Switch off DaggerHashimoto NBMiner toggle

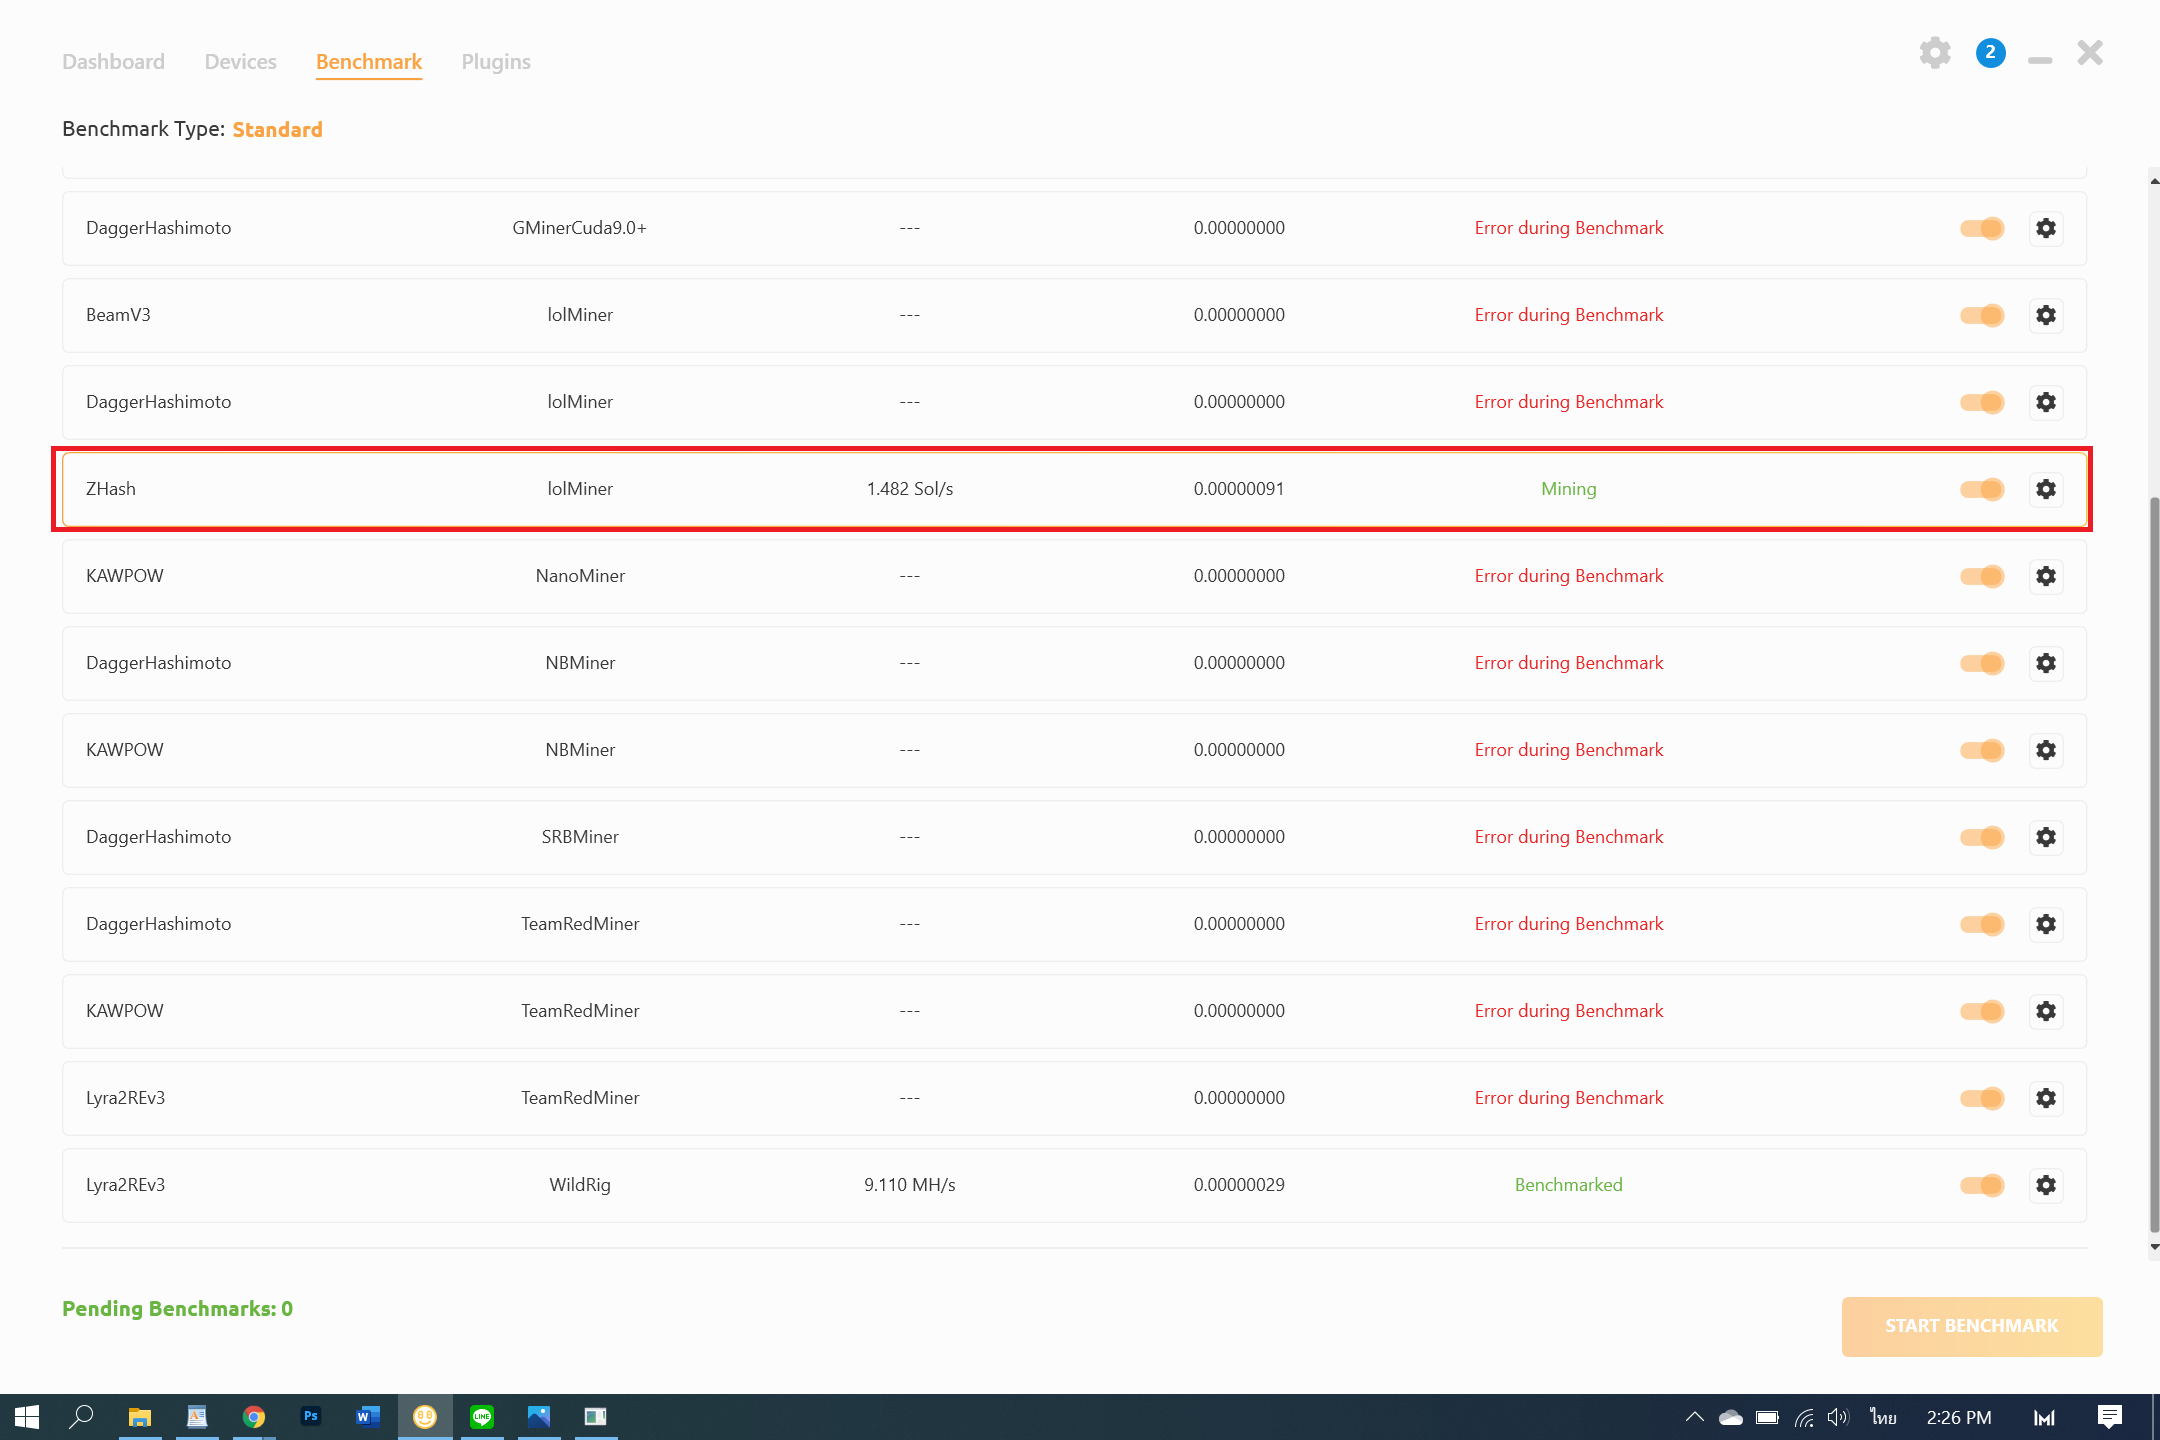(x=1982, y=663)
